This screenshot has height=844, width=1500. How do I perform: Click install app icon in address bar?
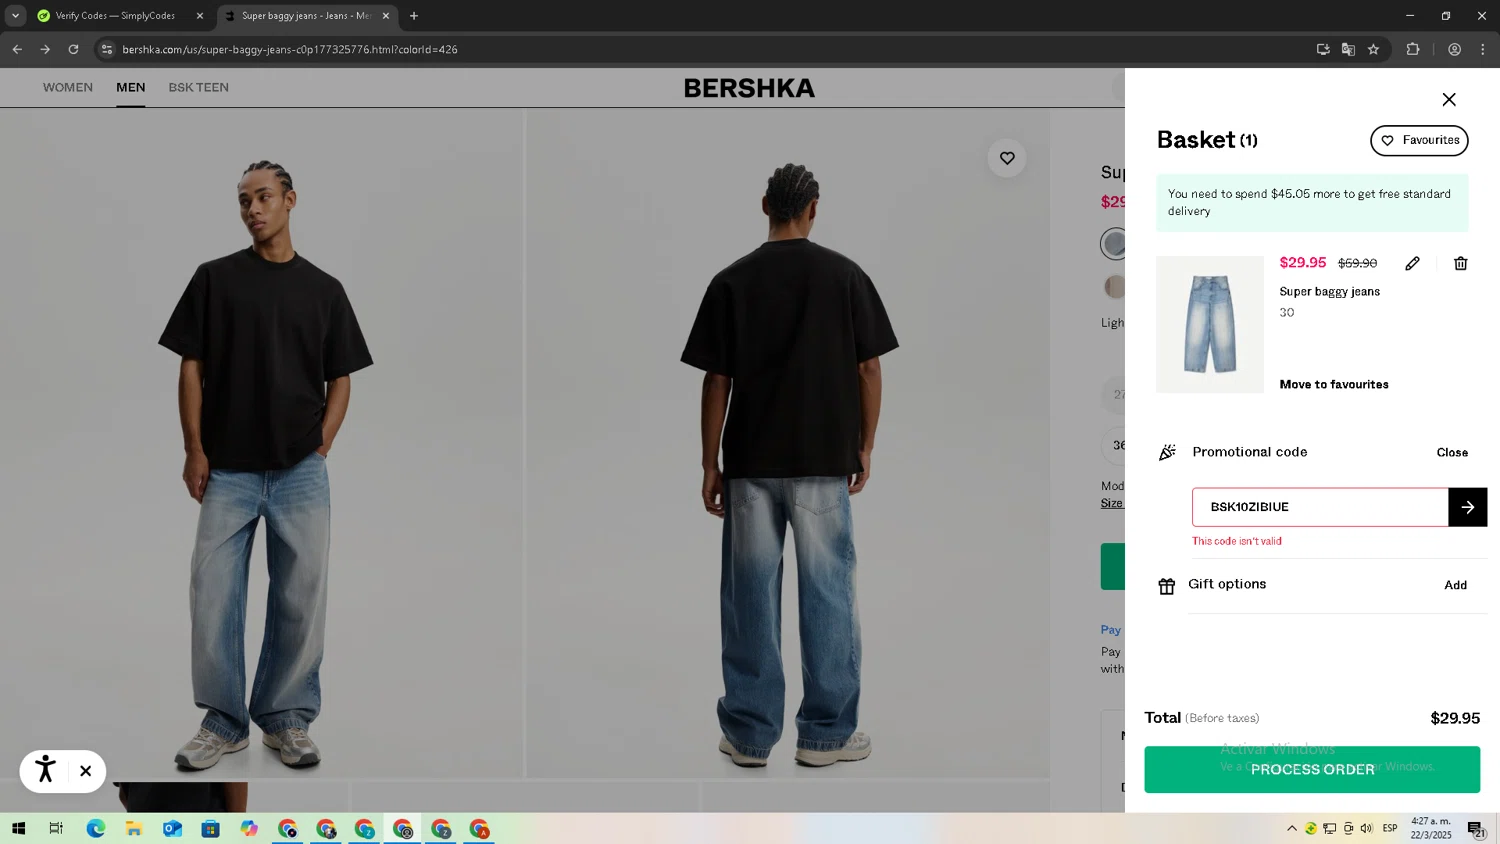coord(1323,49)
